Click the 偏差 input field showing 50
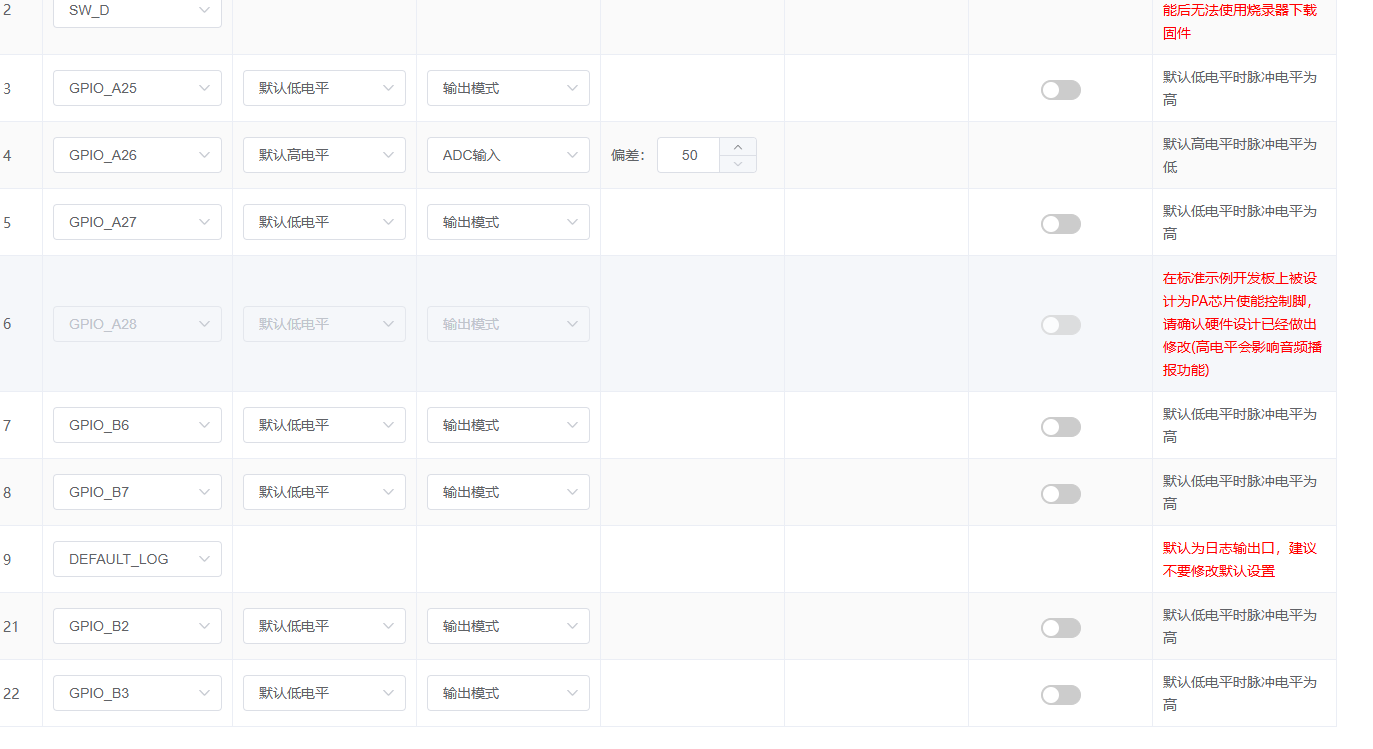This screenshot has height=749, width=1373. 689,155
